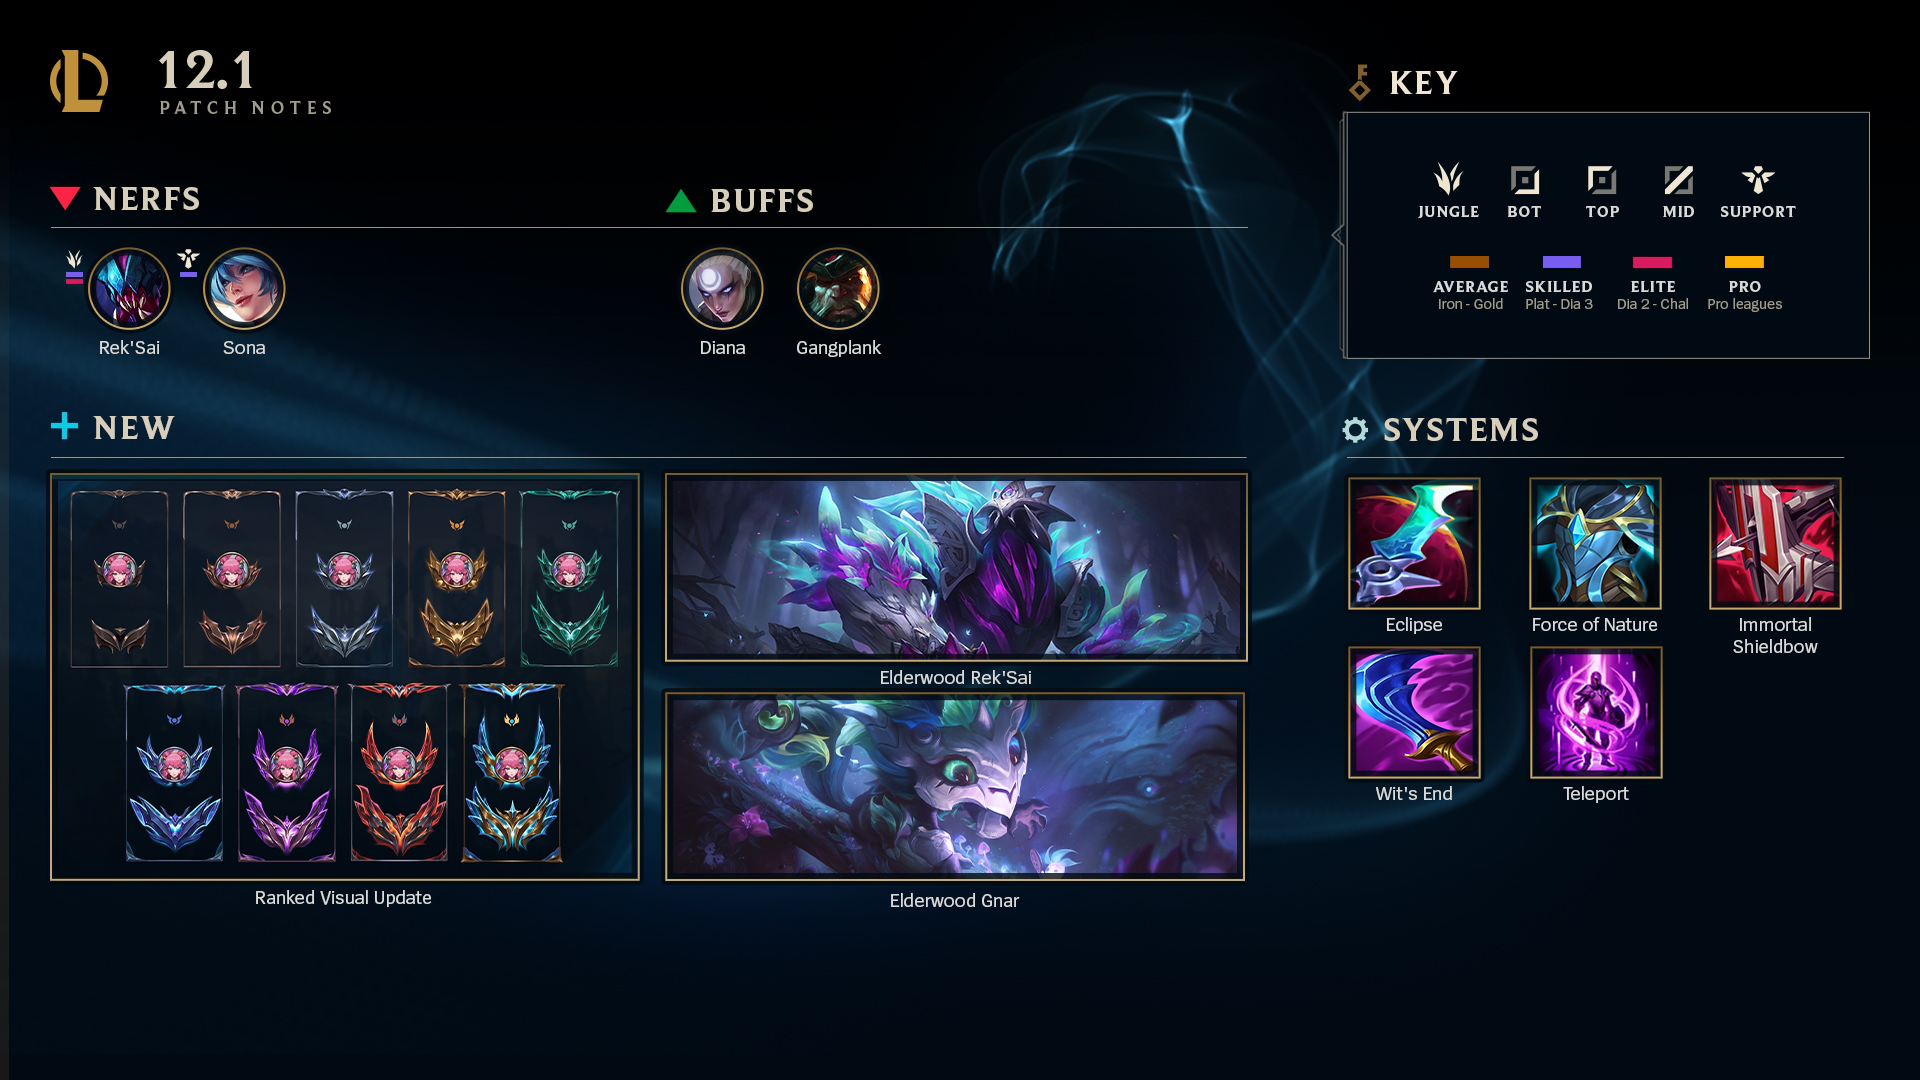1920x1080 pixels.
Task: Click the League of Legends logo
Action: click(79, 81)
